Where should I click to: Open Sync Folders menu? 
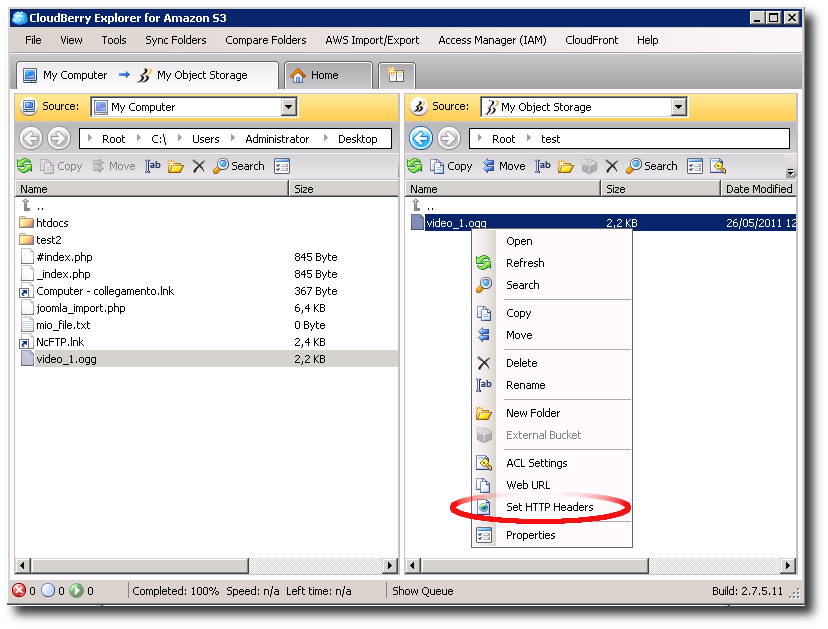pyautogui.click(x=176, y=40)
